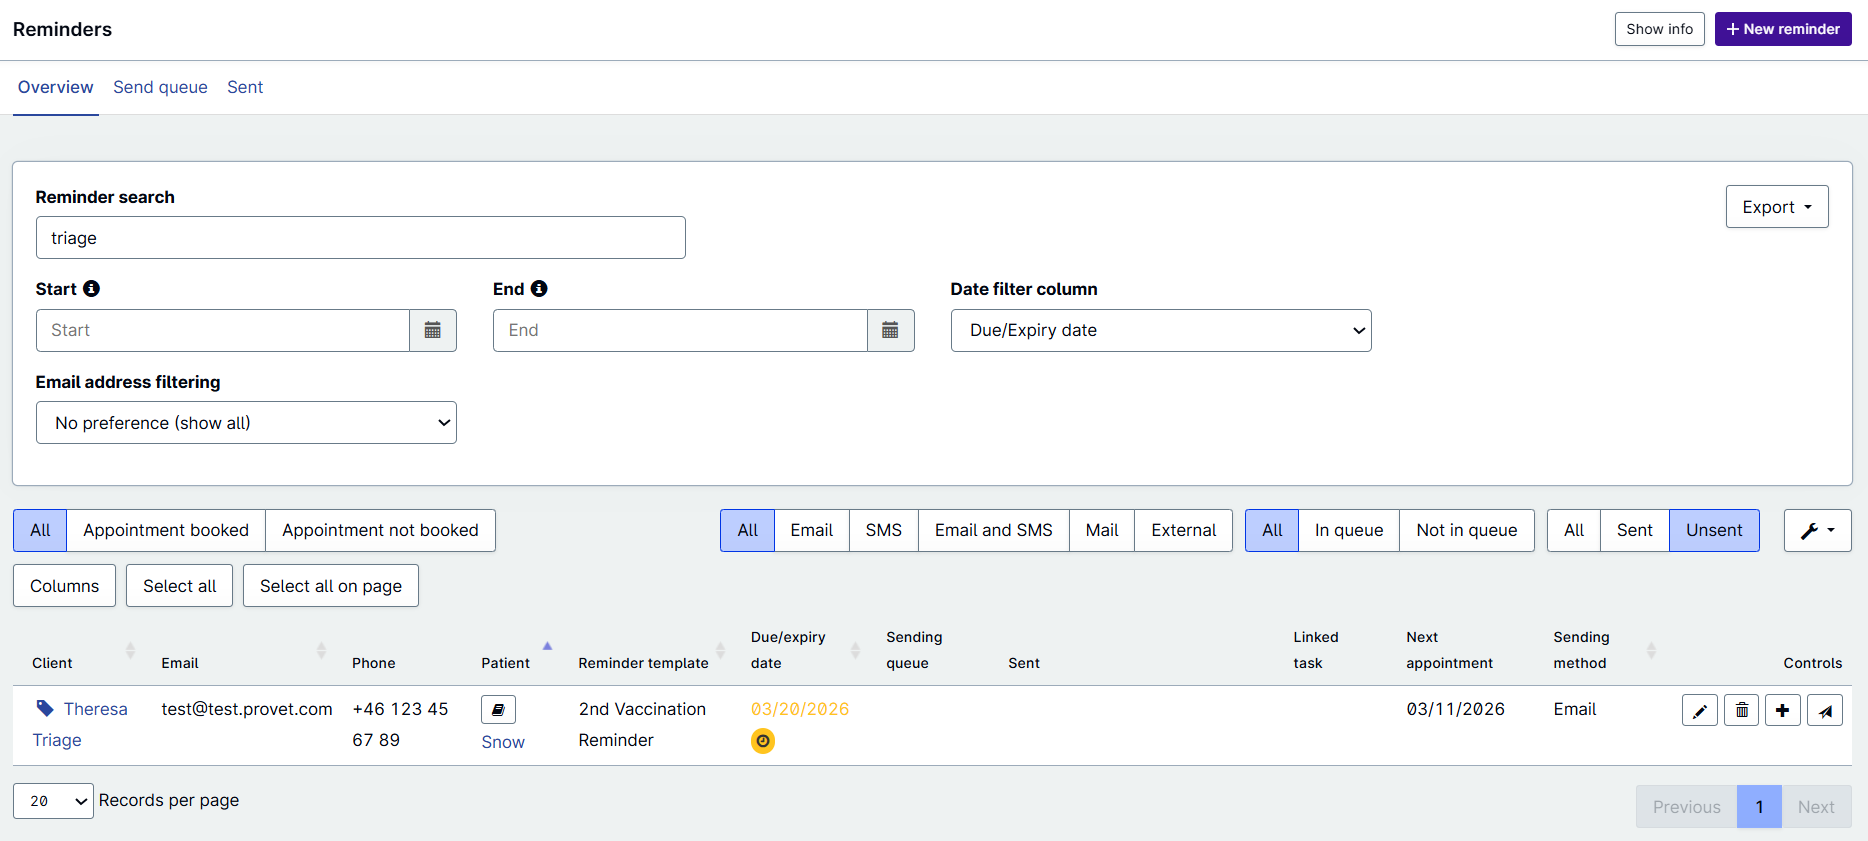The image size is (1868, 841).
Task: Click the orange clock icon under due date
Action: [763, 741]
